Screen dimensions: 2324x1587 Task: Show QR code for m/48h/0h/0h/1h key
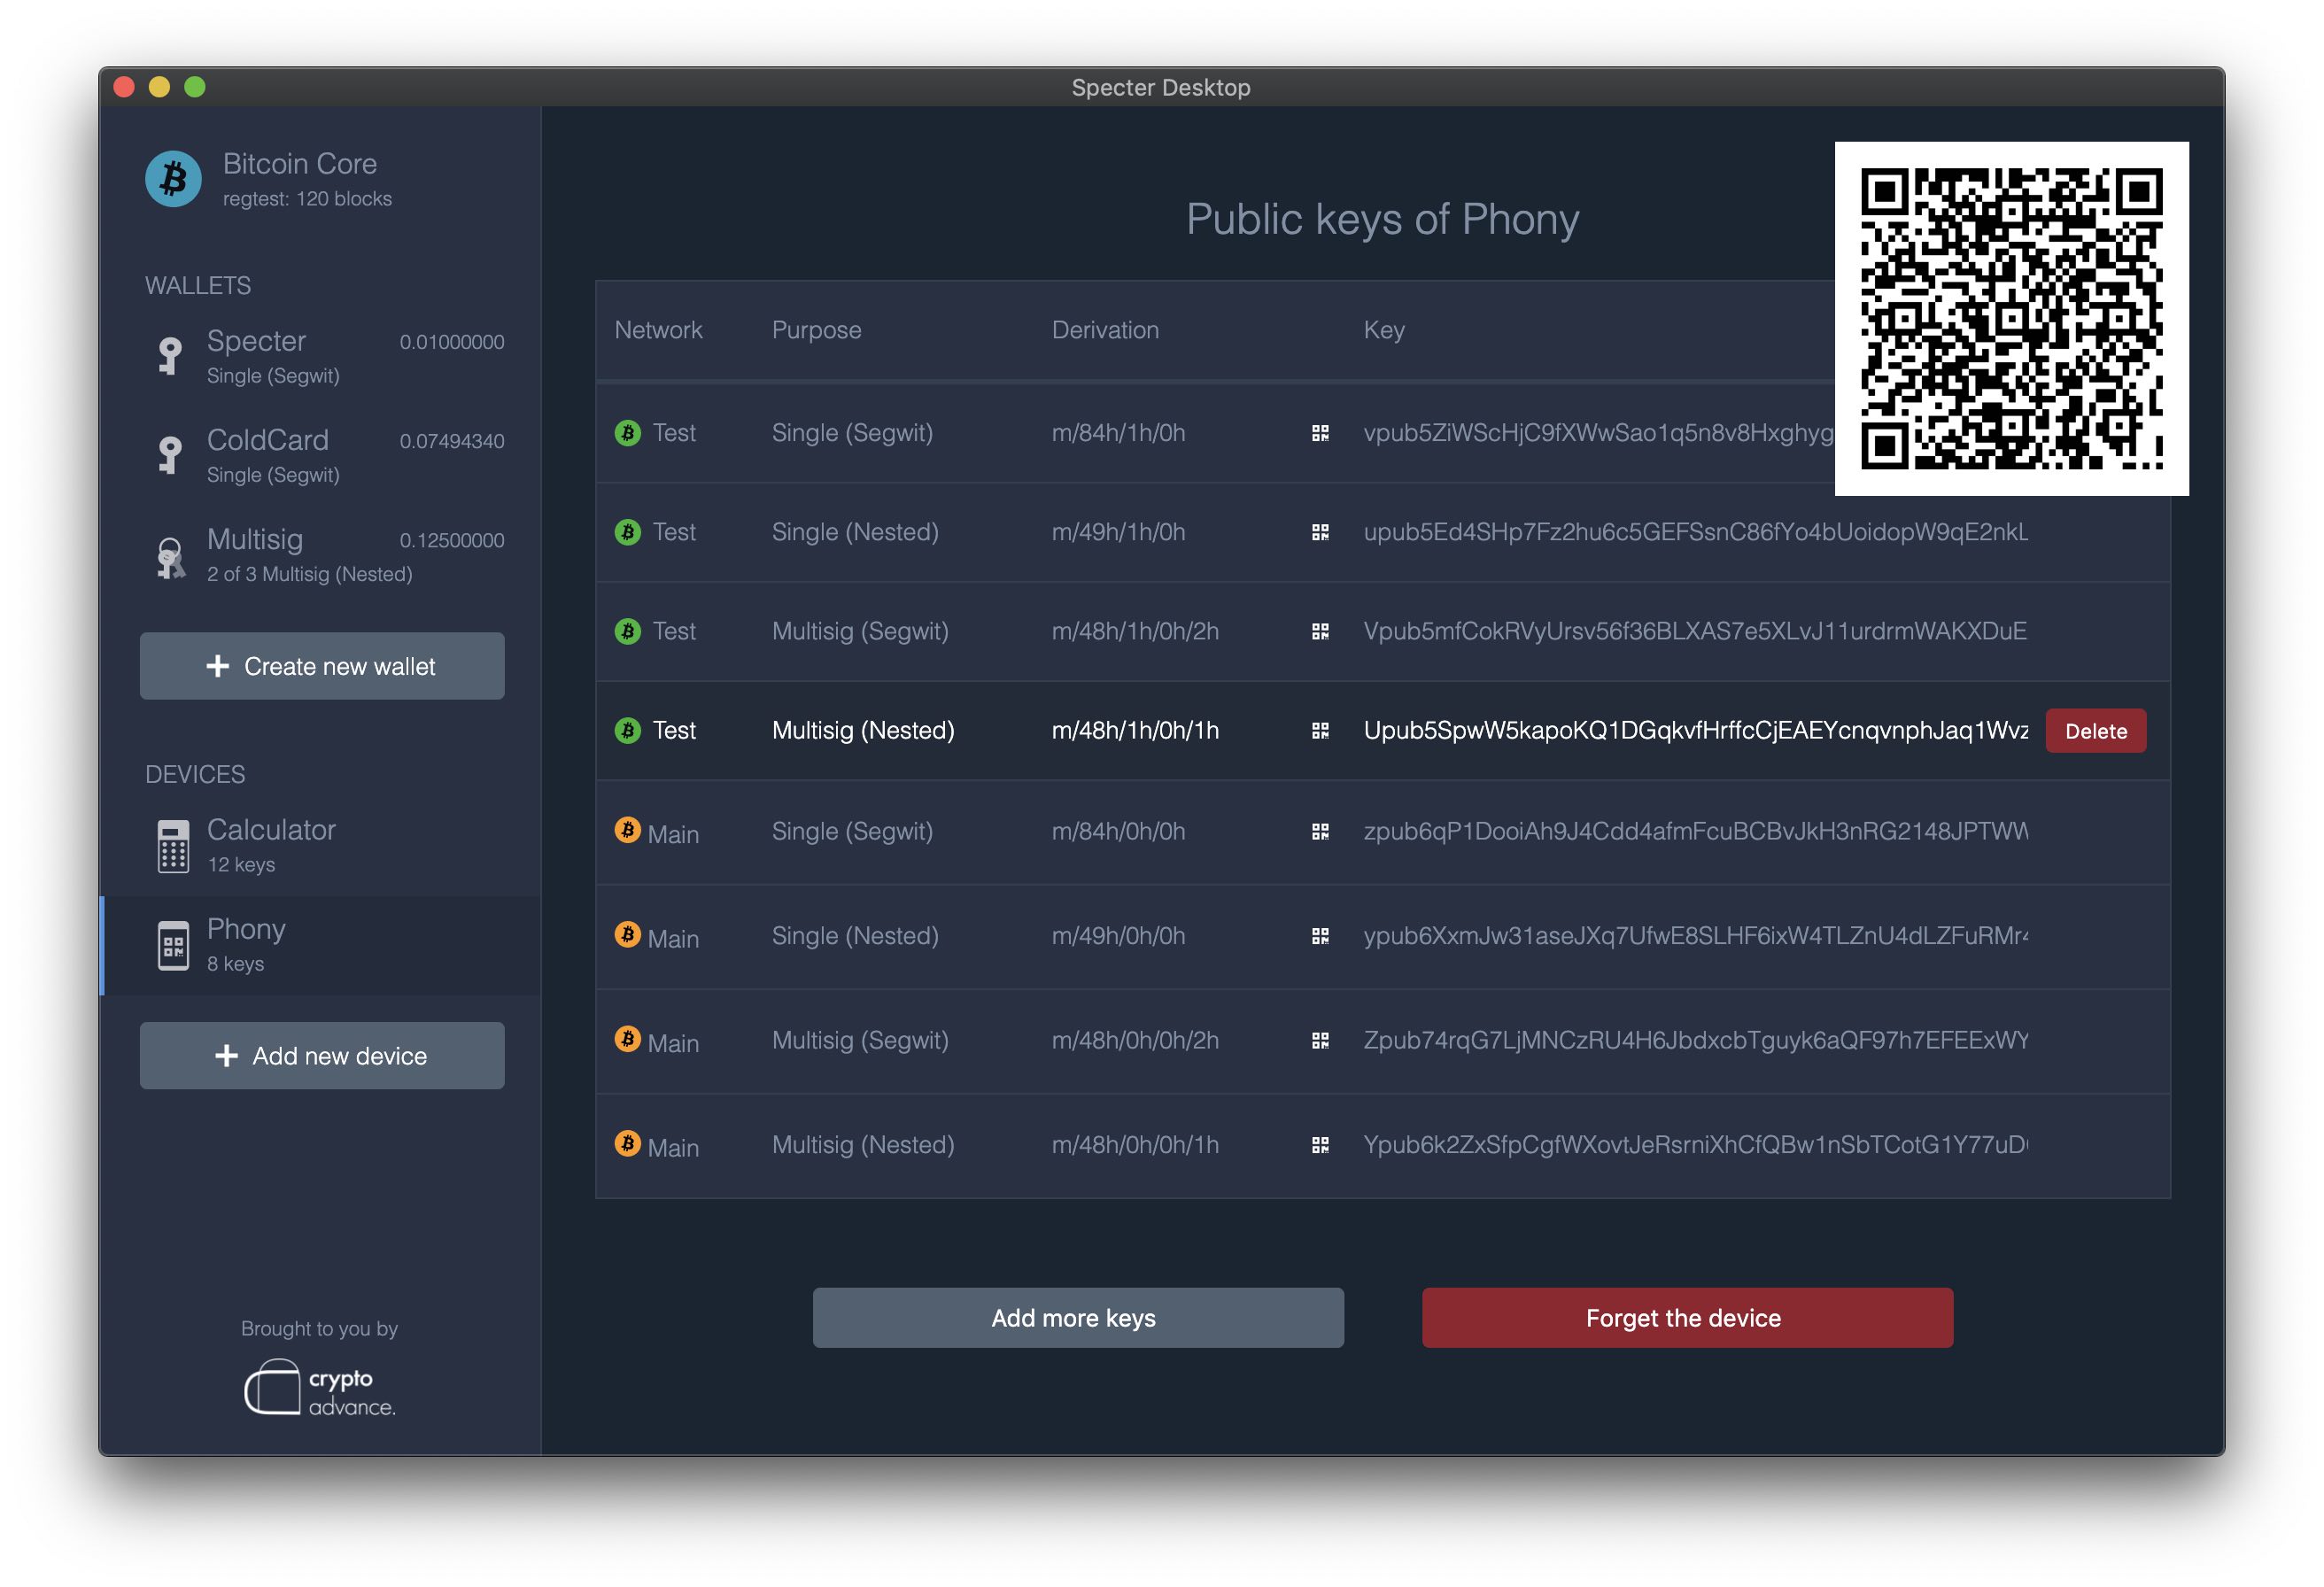1320,1145
